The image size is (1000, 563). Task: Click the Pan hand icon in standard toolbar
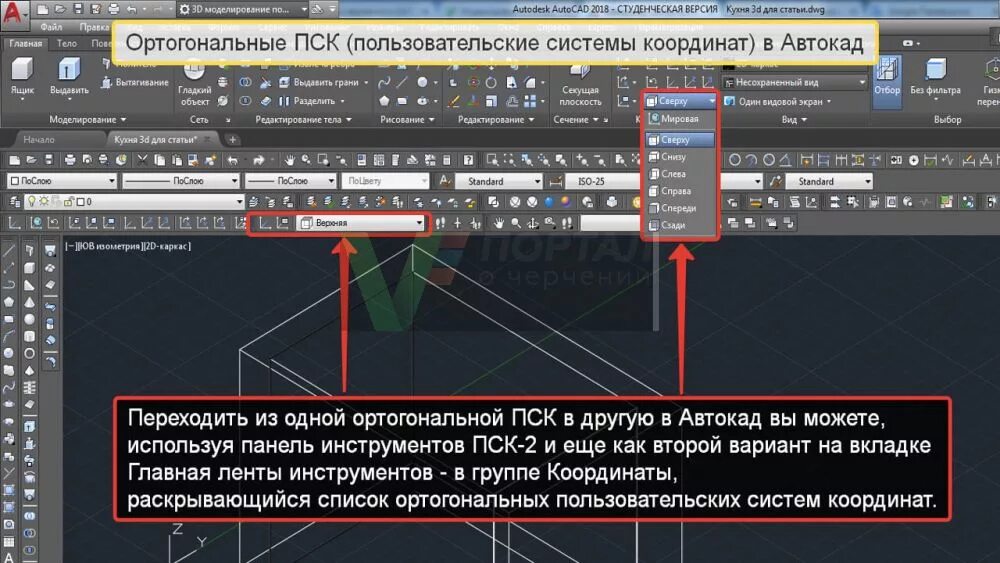[x=290, y=160]
